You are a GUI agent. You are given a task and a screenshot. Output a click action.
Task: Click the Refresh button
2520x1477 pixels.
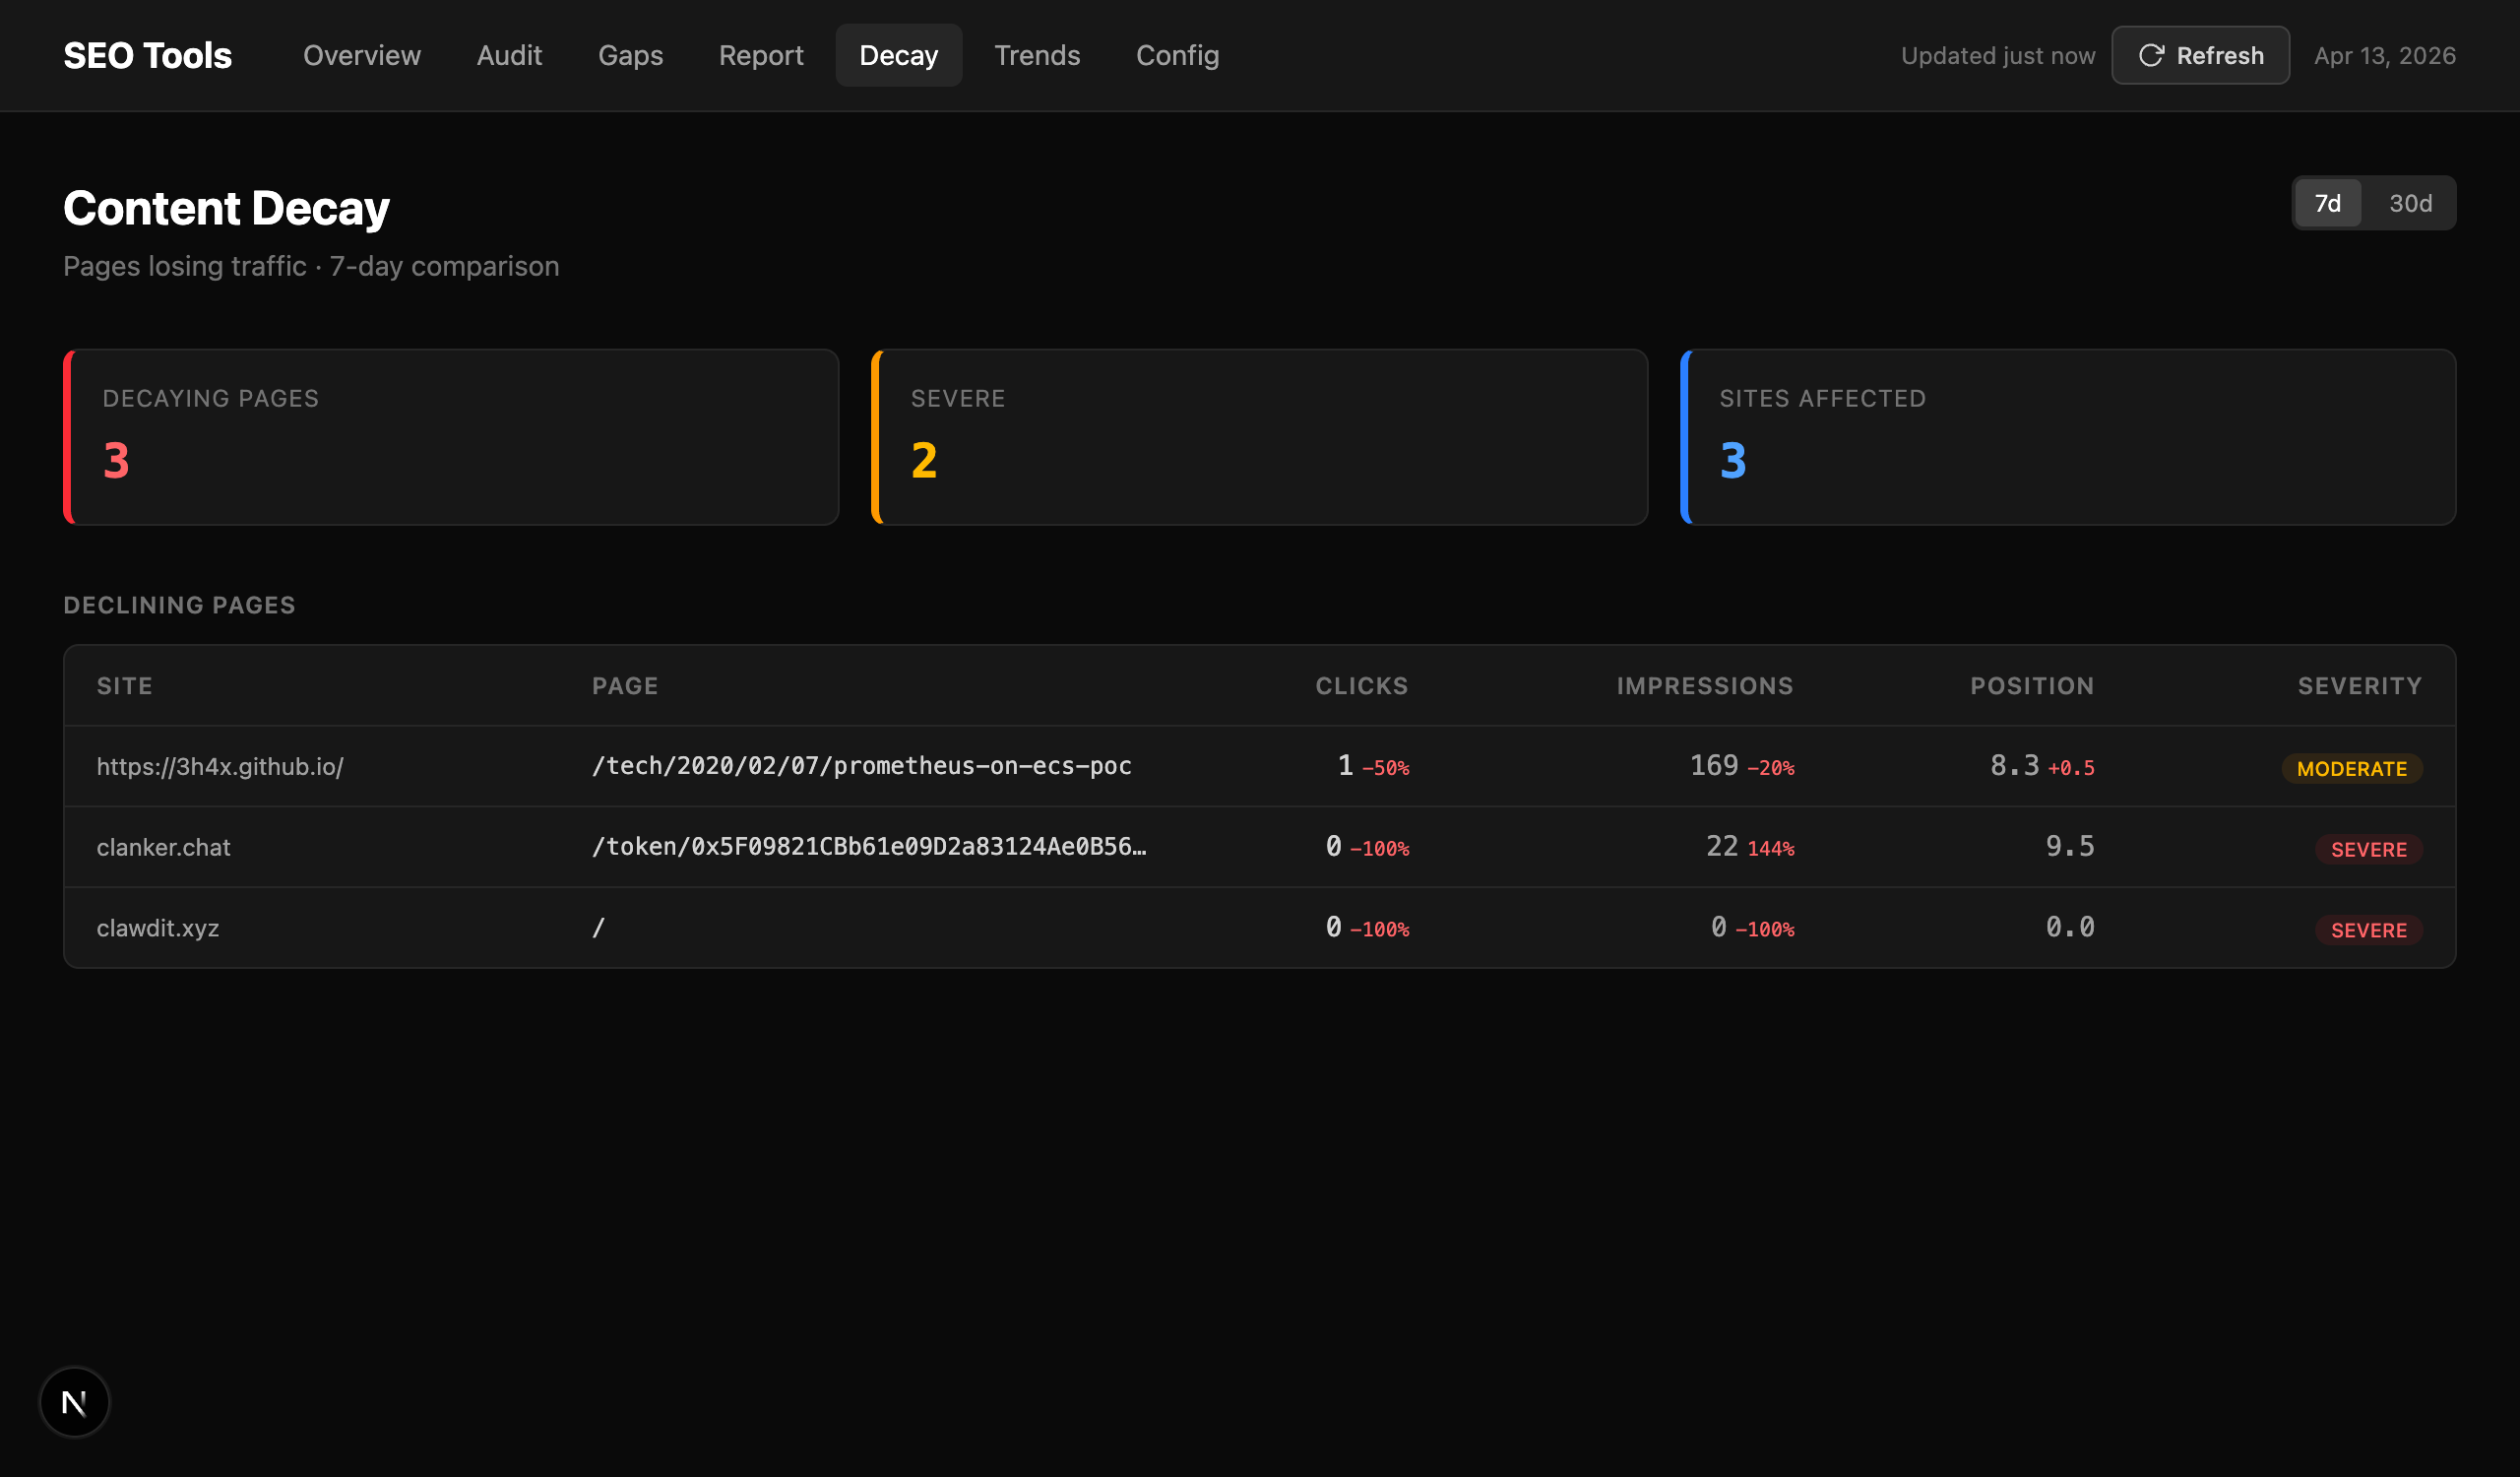pos(2200,55)
